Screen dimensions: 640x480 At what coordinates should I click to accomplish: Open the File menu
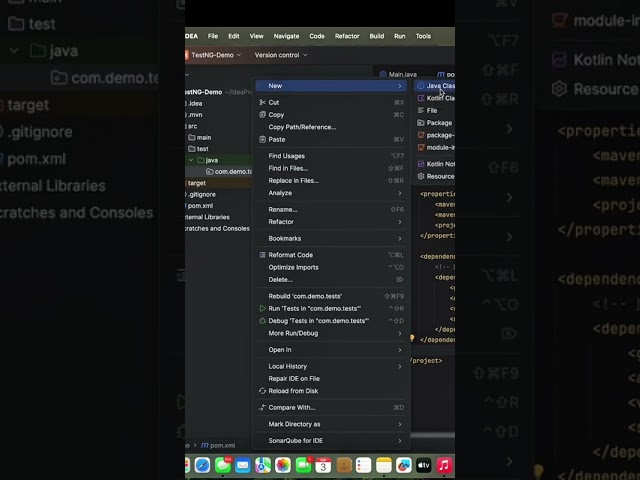213,36
